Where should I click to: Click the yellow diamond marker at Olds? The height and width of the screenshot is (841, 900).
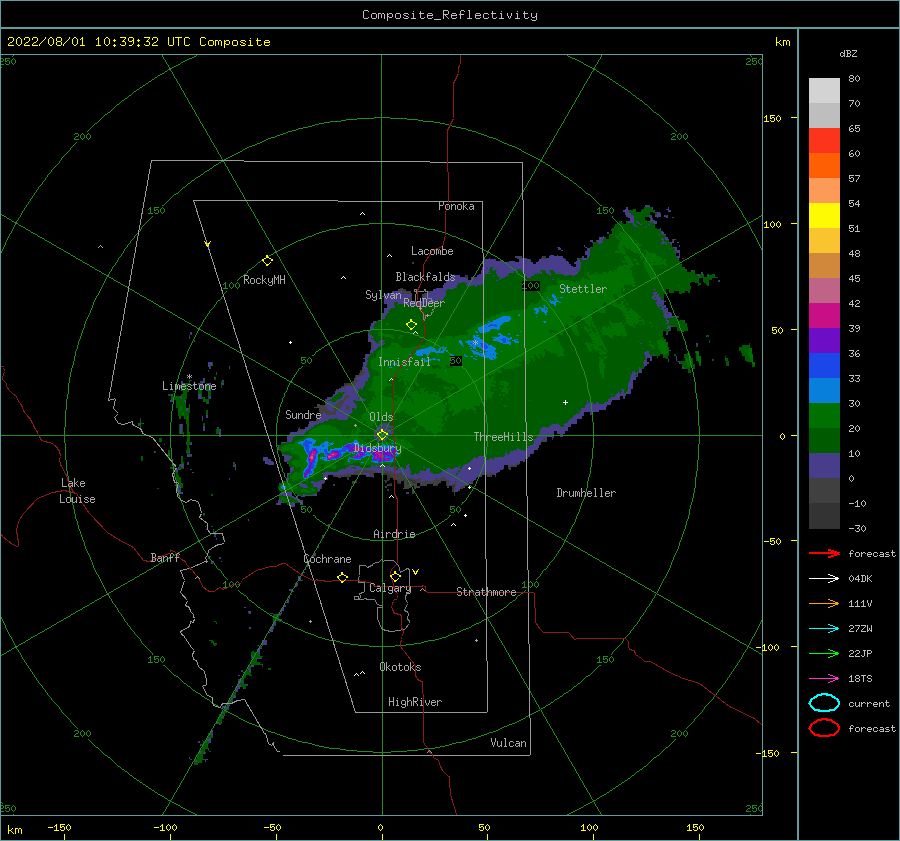click(x=382, y=435)
